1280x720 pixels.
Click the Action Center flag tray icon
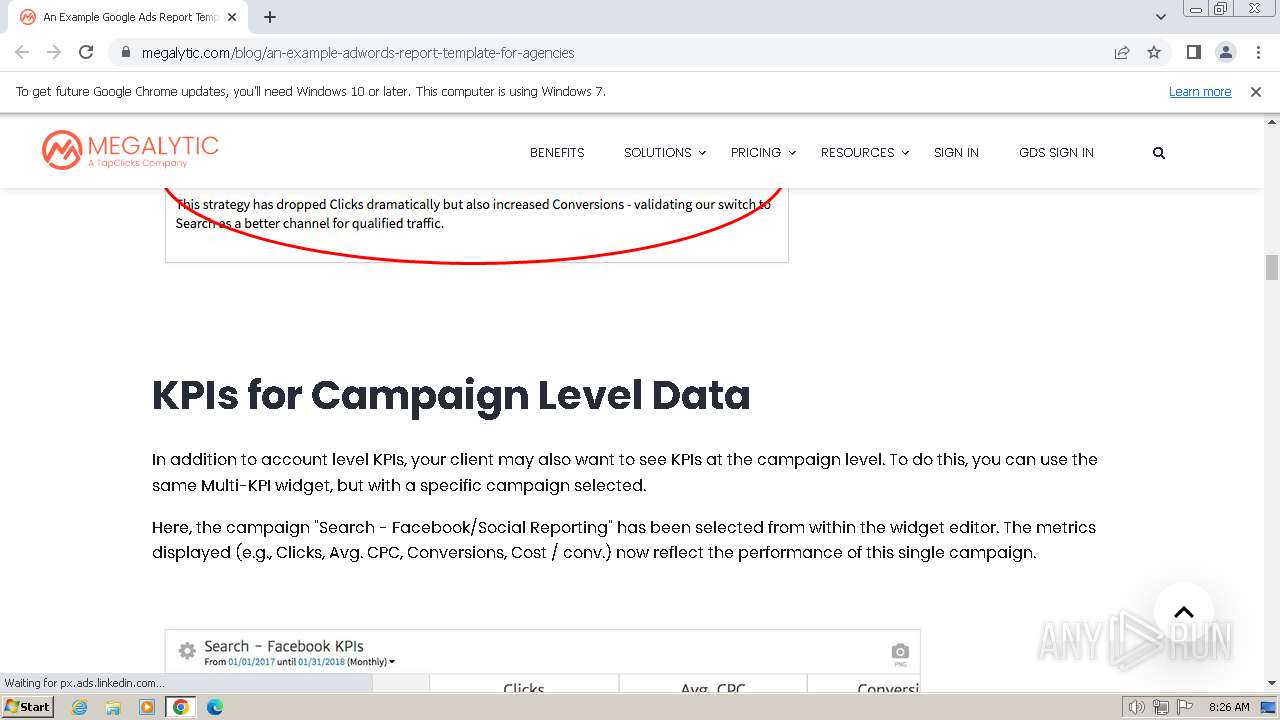tap(1186, 707)
